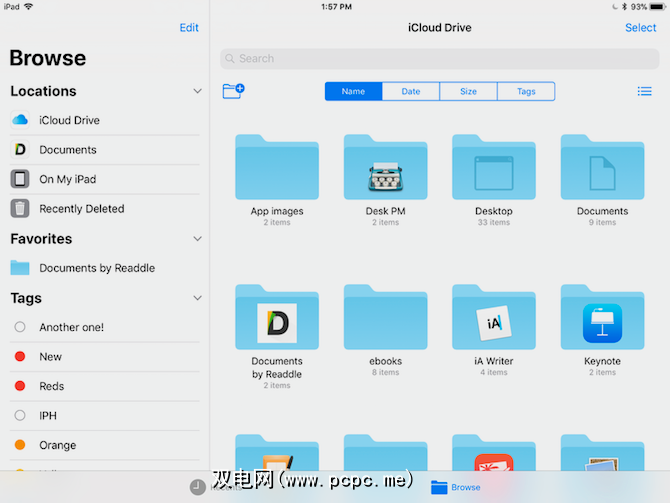
Task: Tap the Search field
Action: click(440, 59)
